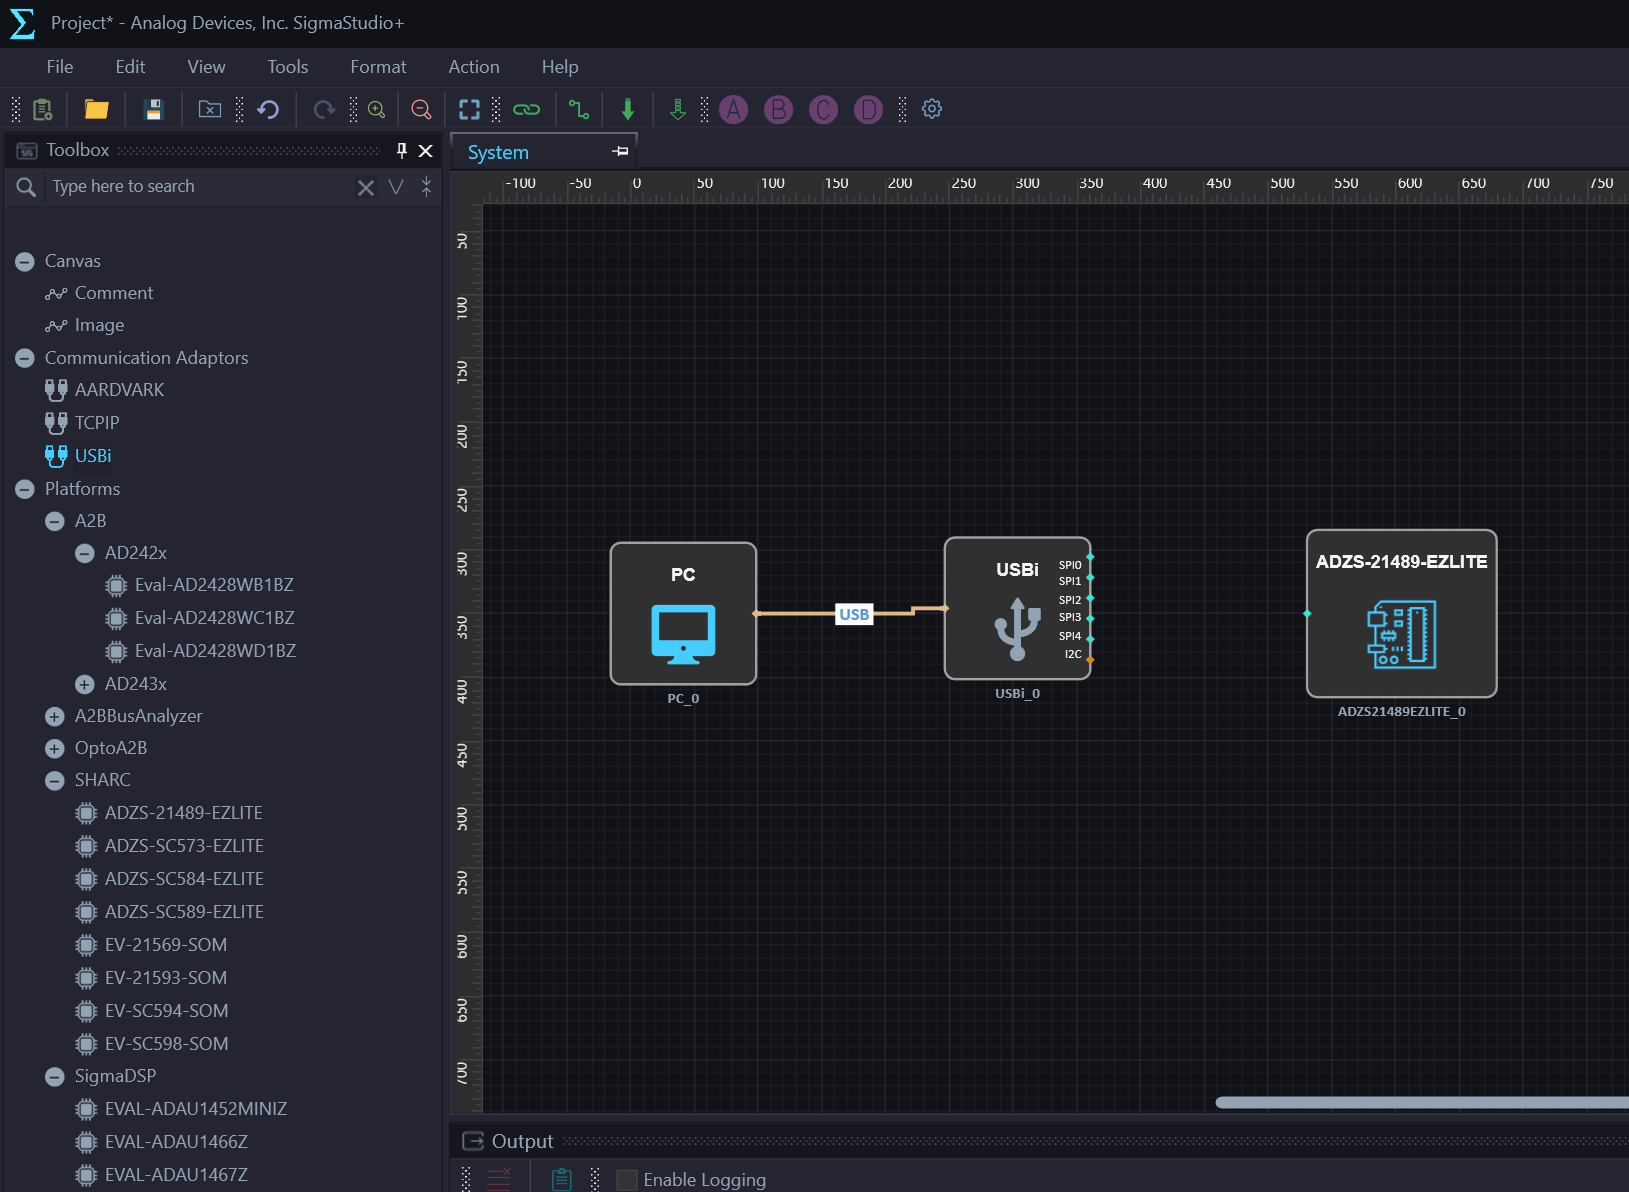This screenshot has width=1629, height=1192.
Task: Click the green Link icon
Action: coord(526,109)
